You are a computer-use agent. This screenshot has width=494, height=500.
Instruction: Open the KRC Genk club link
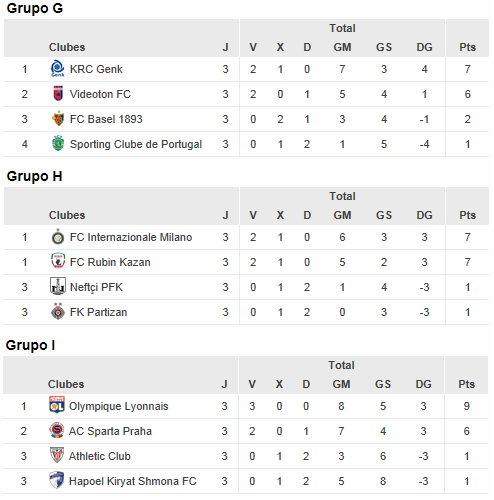pos(96,69)
